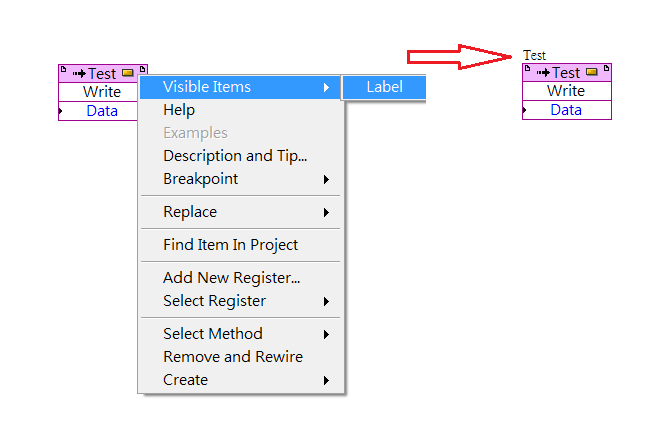
Task: Choose Help from the context menu
Action: [240, 110]
